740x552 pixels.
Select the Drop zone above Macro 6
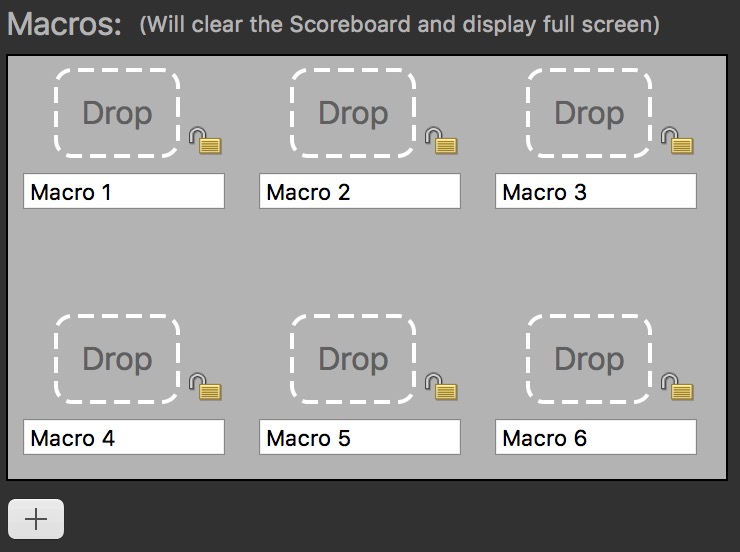coord(589,359)
